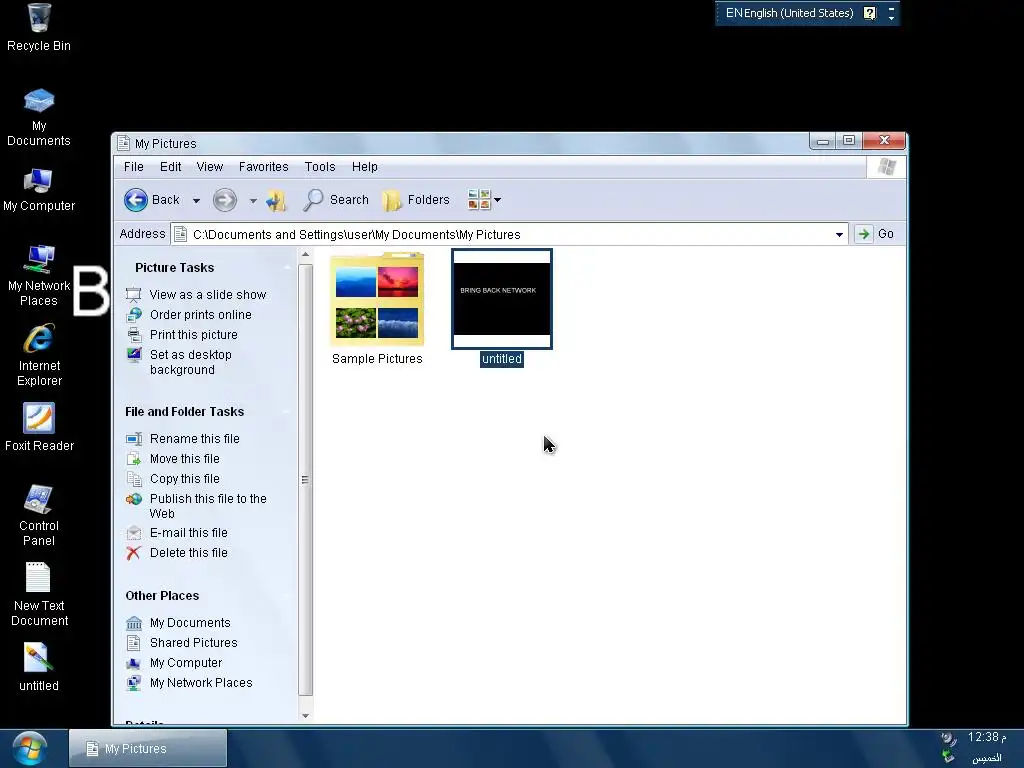Open the View menu
Image resolution: width=1024 pixels, height=768 pixels.
click(210, 167)
